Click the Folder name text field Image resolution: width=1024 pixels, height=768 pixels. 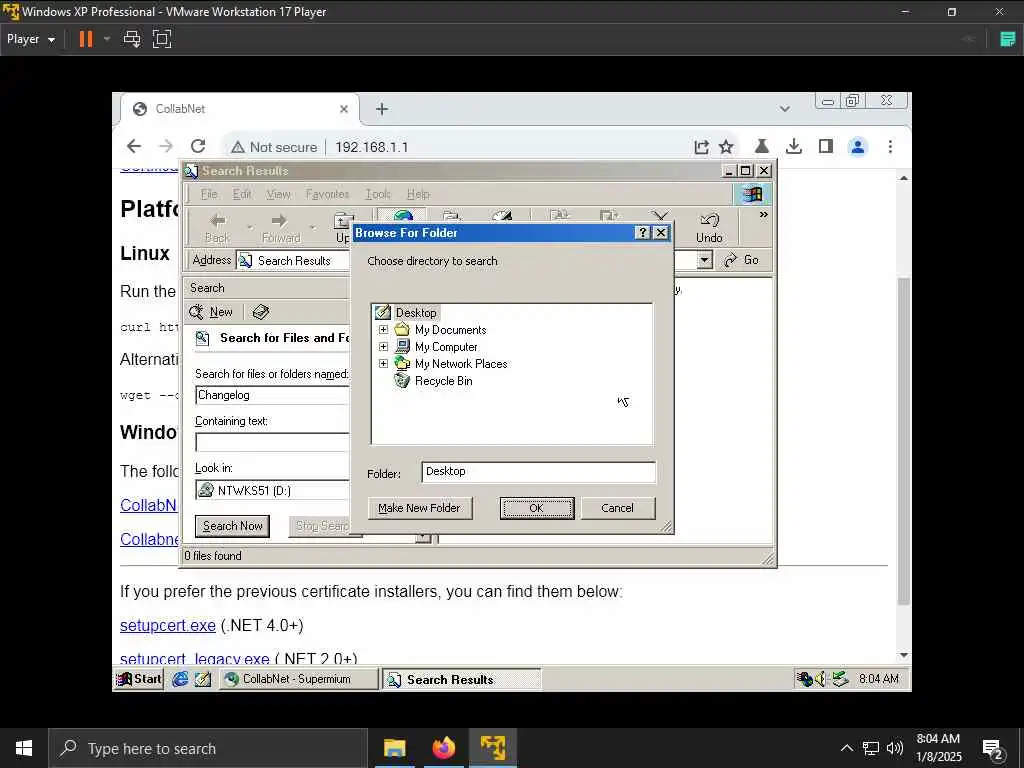538,472
